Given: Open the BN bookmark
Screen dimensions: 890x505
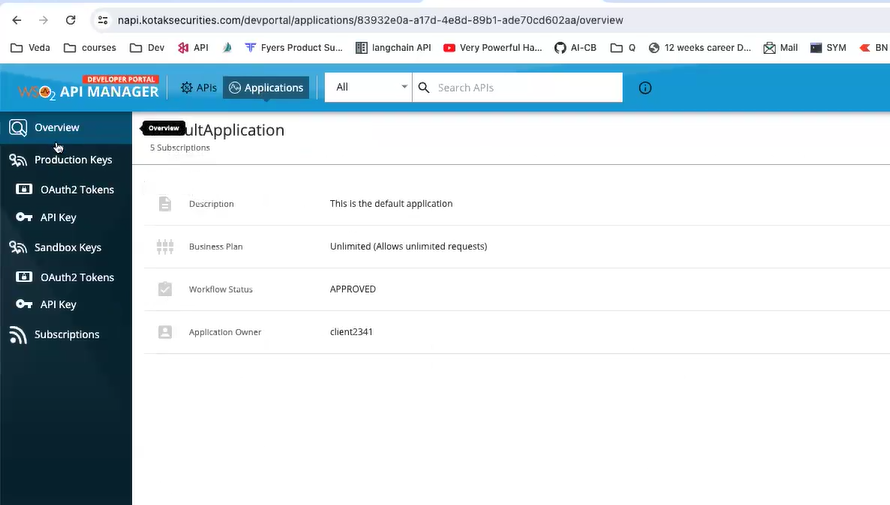Looking at the screenshot, I should tap(874, 48).
